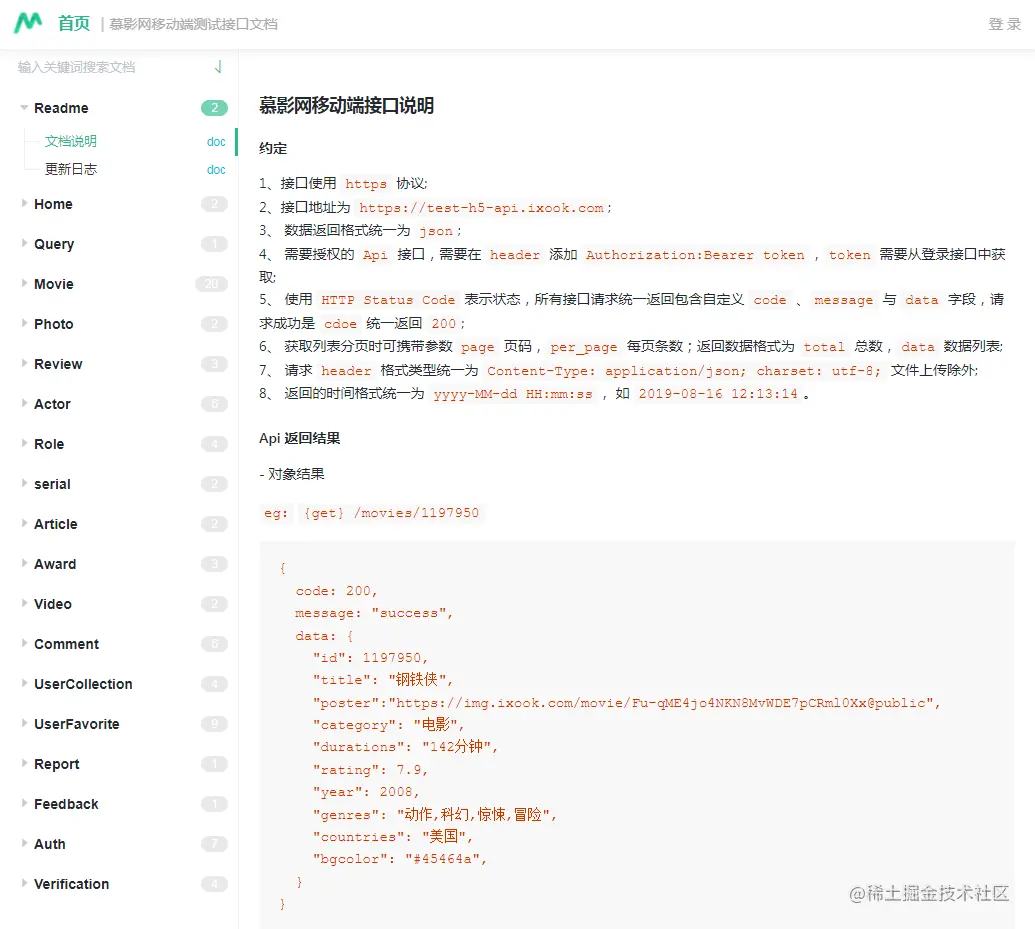Open the Feedback category label
Screen dimensions: 1035x929
(x=66, y=804)
